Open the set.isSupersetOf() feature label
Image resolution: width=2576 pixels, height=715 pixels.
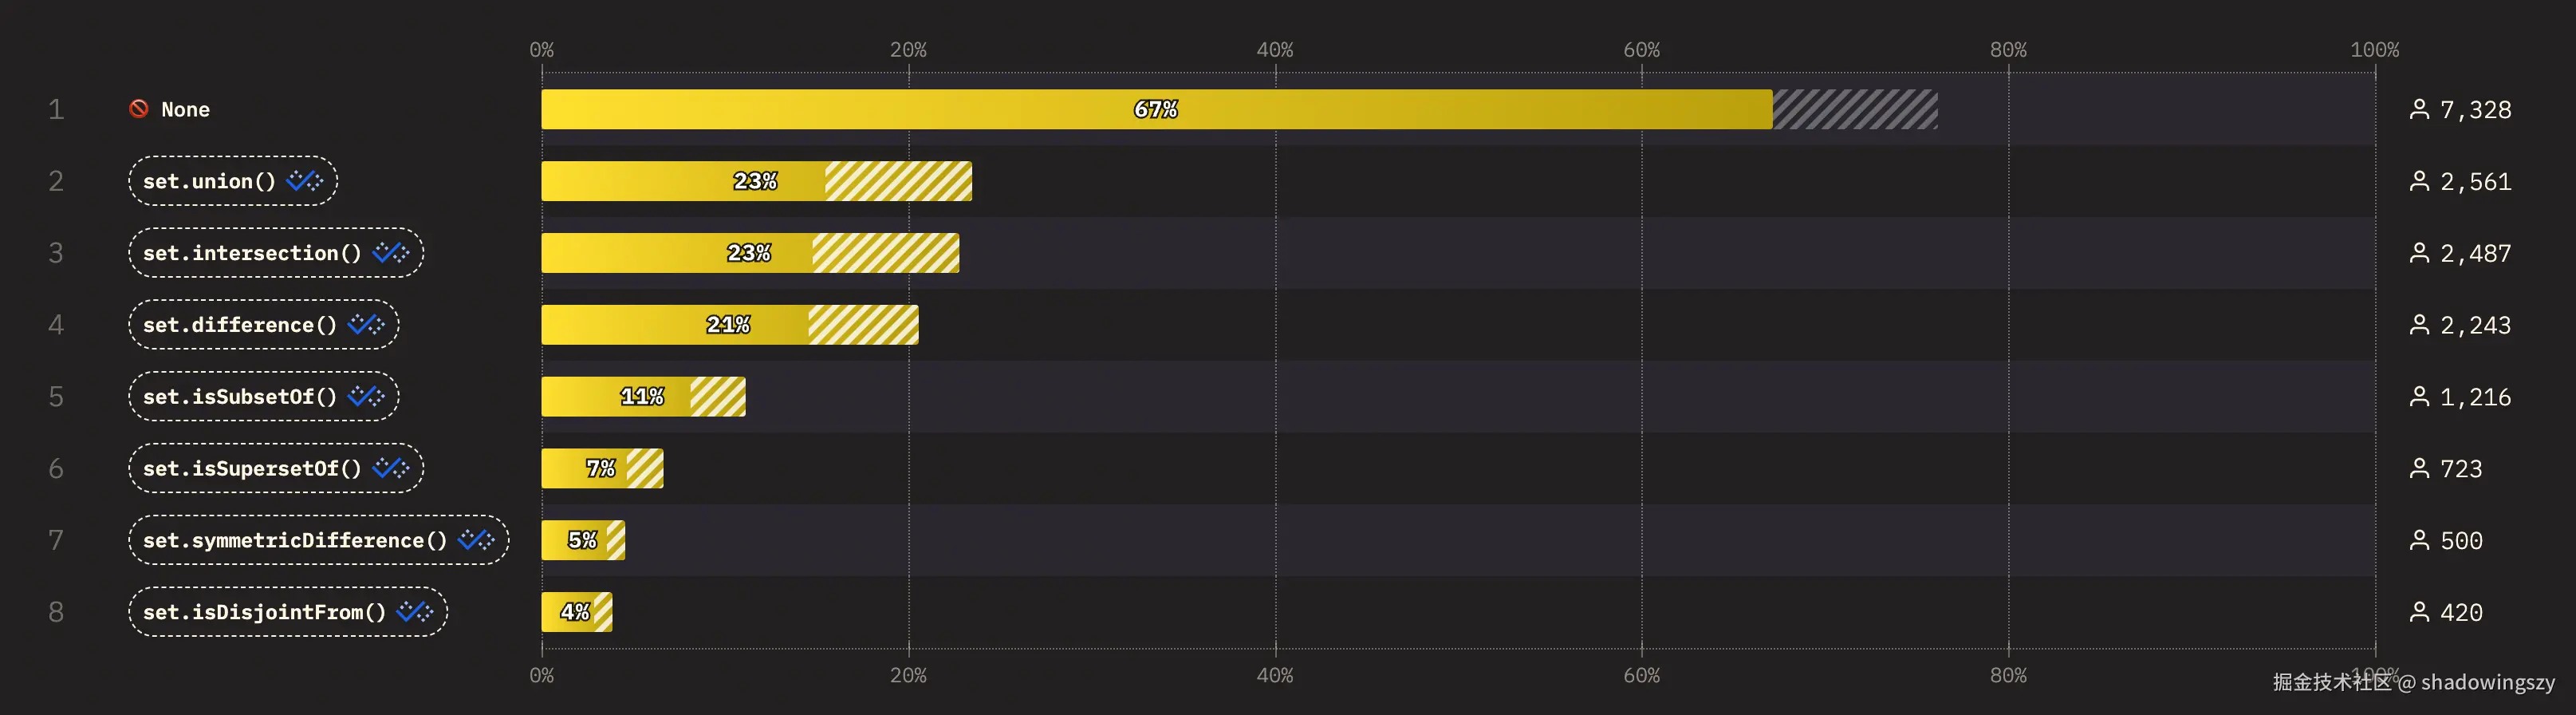[x=252, y=469]
